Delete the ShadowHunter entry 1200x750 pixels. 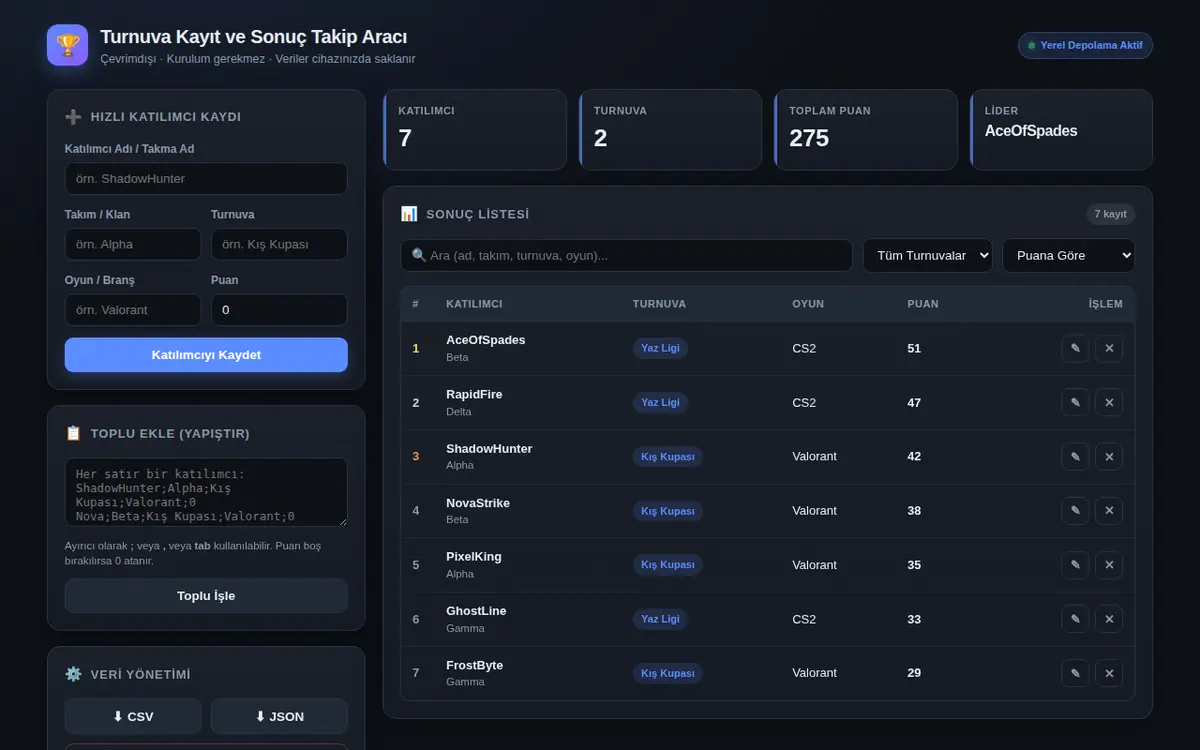click(x=1109, y=456)
